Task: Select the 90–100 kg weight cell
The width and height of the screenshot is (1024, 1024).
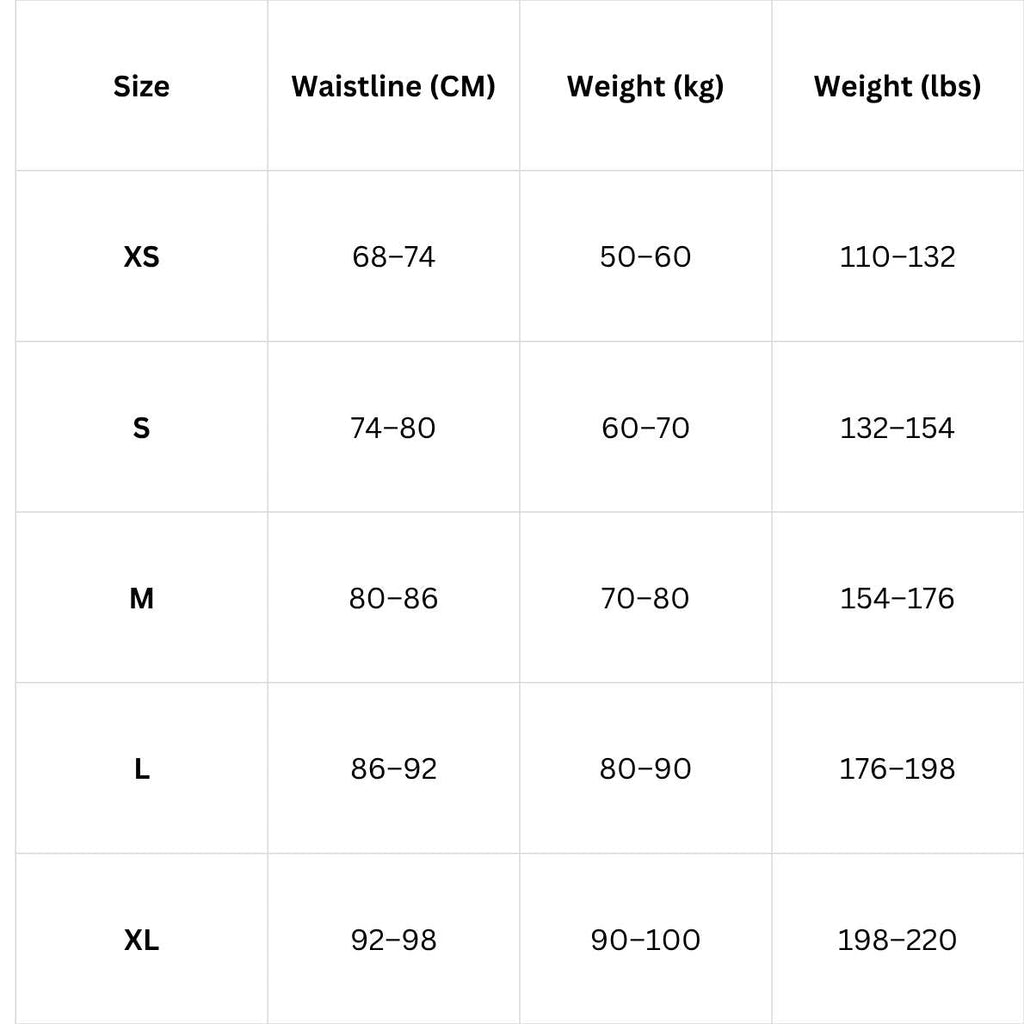Action: pos(645,940)
